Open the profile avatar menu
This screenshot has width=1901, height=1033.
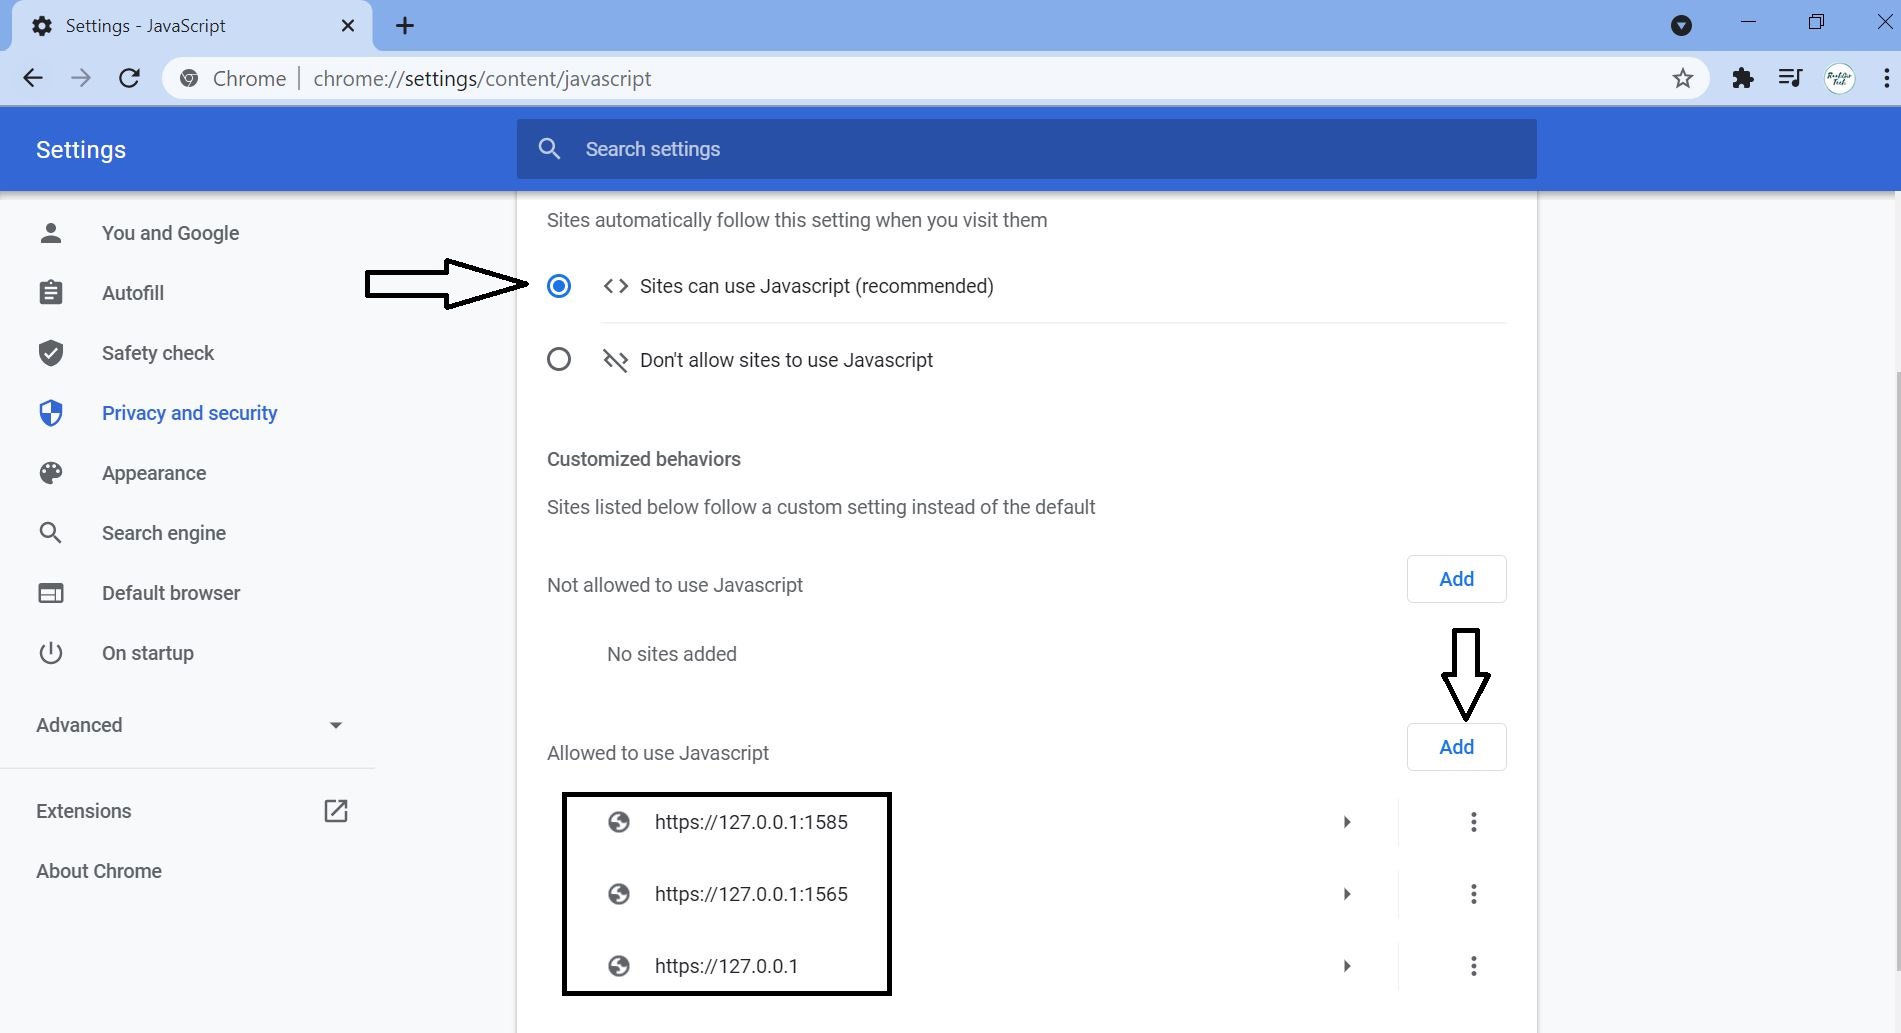1839,78
